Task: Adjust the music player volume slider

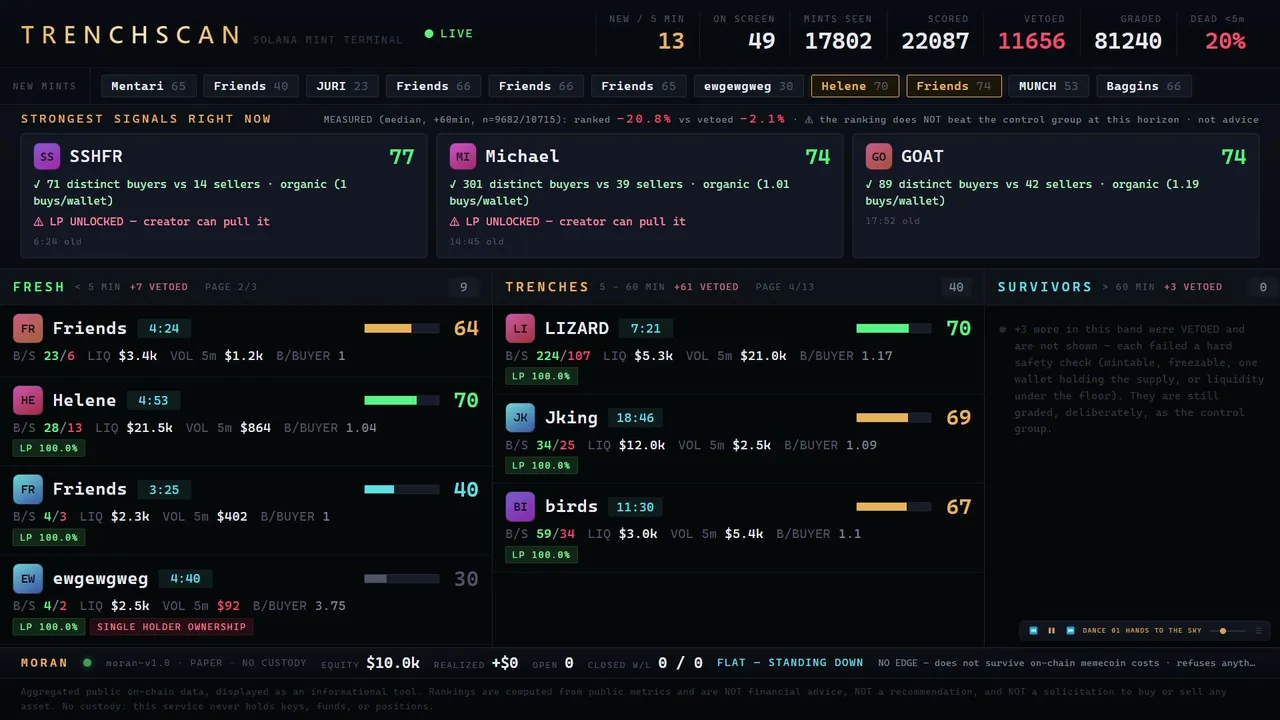Action: pos(1227,631)
